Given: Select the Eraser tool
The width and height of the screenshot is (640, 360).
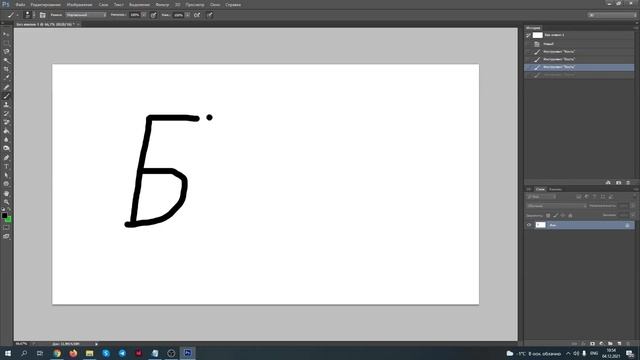Looking at the screenshot, I should [x=6, y=122].
